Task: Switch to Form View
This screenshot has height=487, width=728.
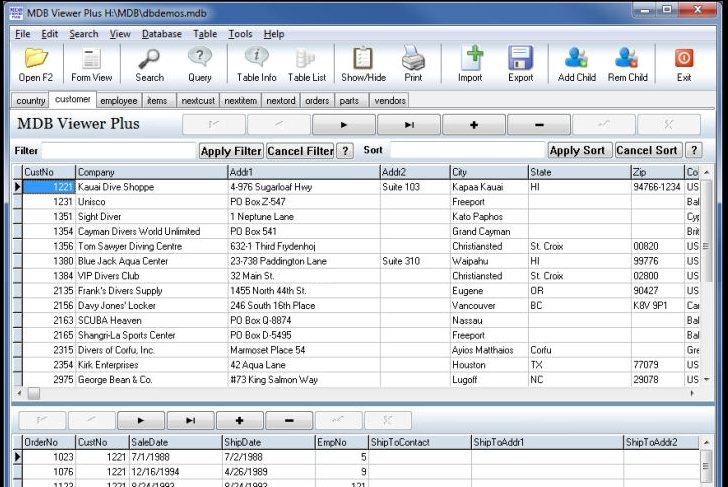Action: click(x=91, y=65)
